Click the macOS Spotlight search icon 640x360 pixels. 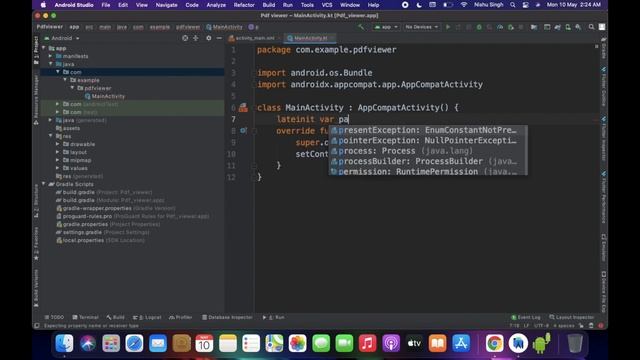tap(512, 5)
